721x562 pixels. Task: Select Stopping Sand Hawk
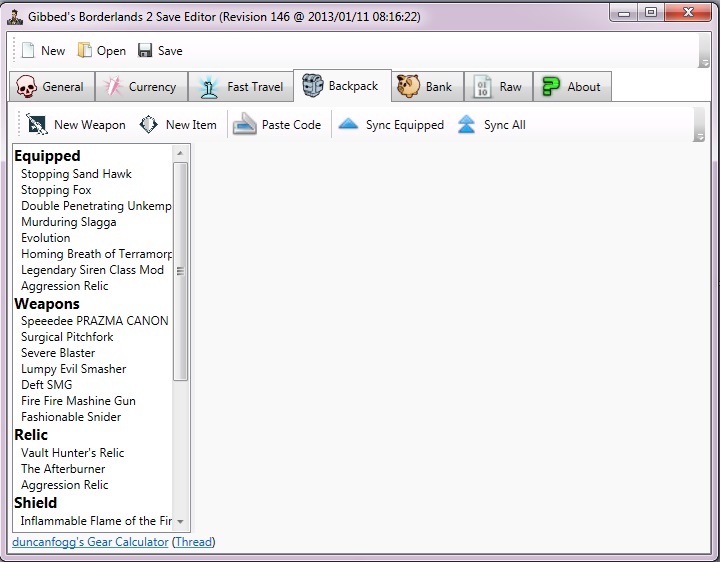[x=76, y=174]
